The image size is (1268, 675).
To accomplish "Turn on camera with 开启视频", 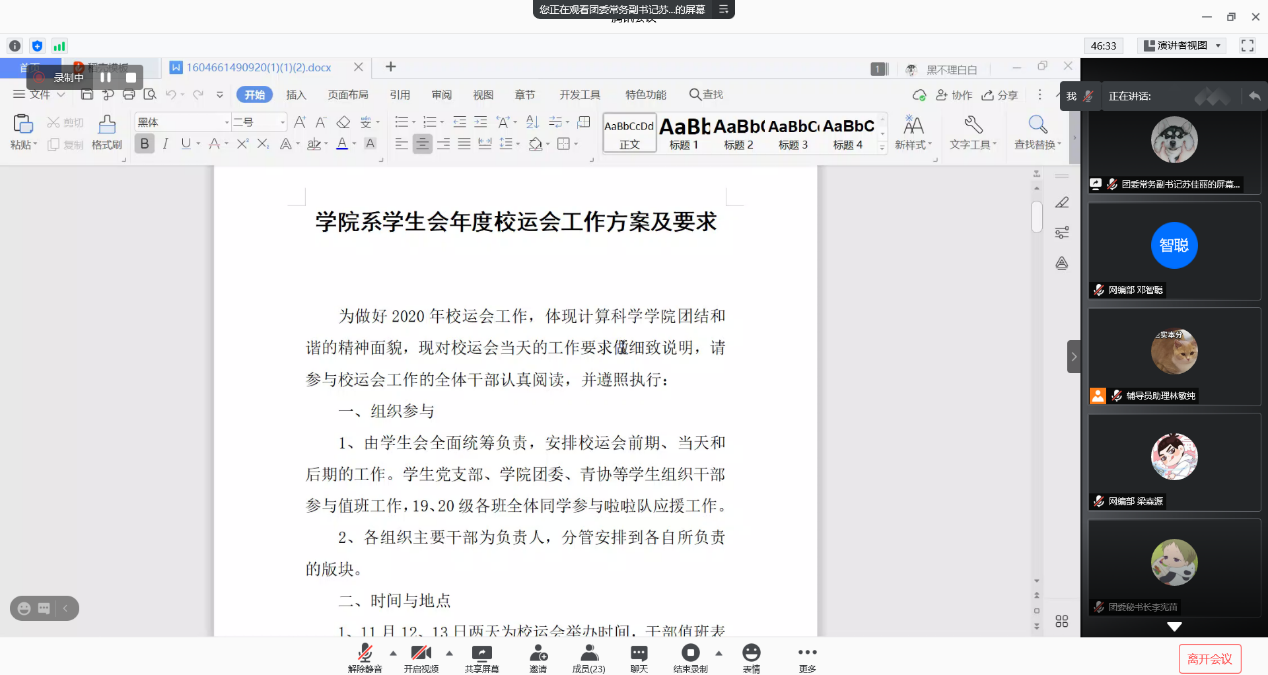I will pyautogui.click(x=421, y=657).
